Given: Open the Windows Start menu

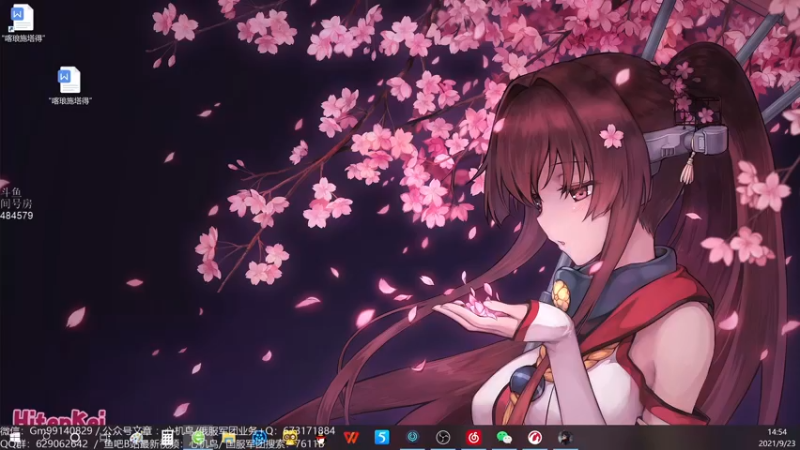Looking at the screenshot, I should tap(14, 438).
